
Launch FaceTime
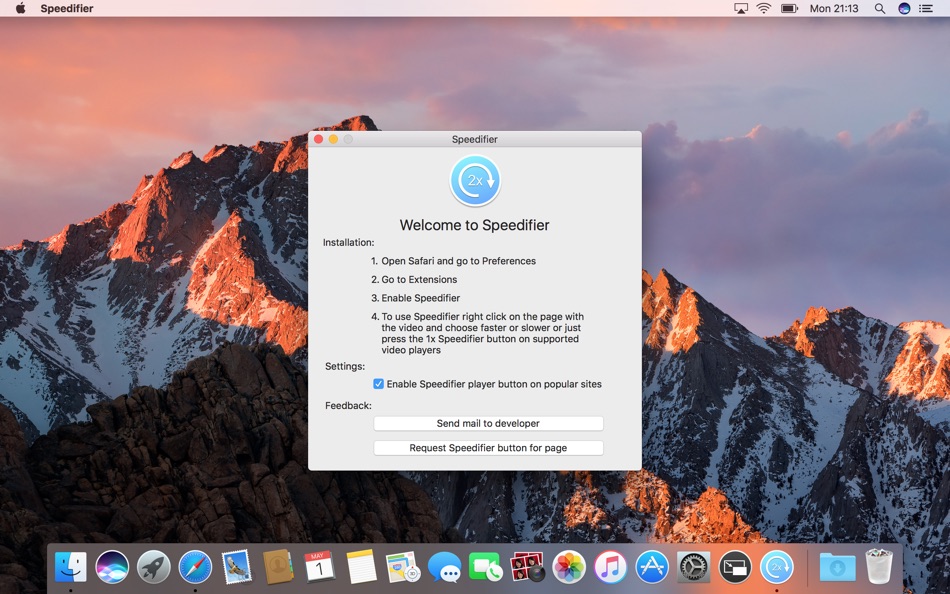point(486,567)
